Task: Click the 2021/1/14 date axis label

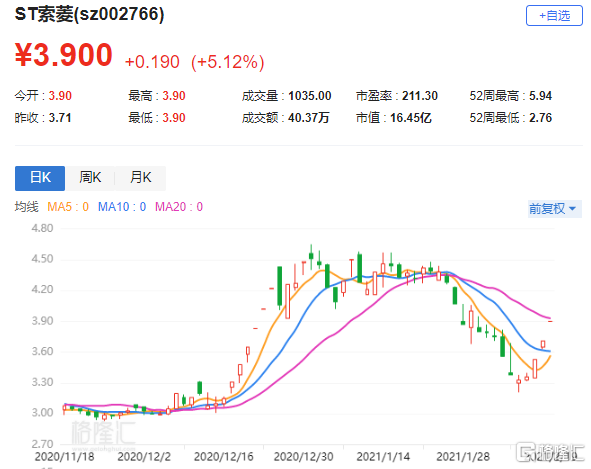Action: point(383,457)
